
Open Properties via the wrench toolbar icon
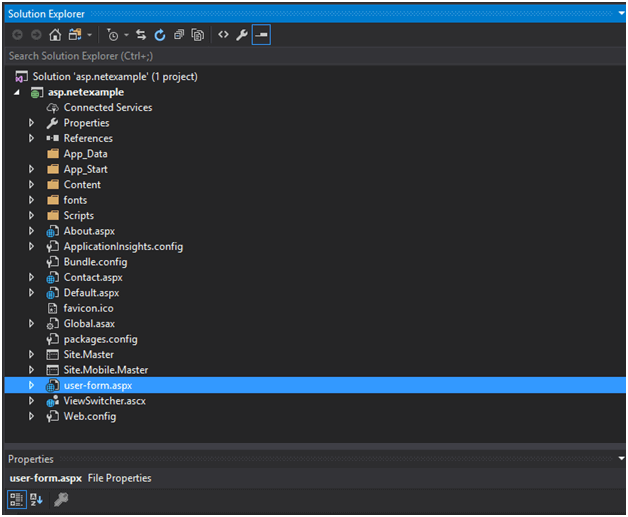(x=242, y=35)
